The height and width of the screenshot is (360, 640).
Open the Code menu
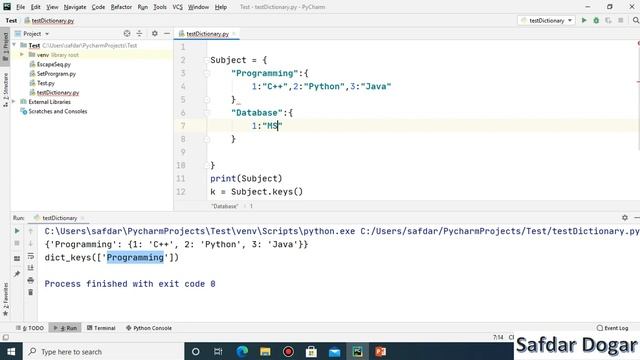click(98, 7)
